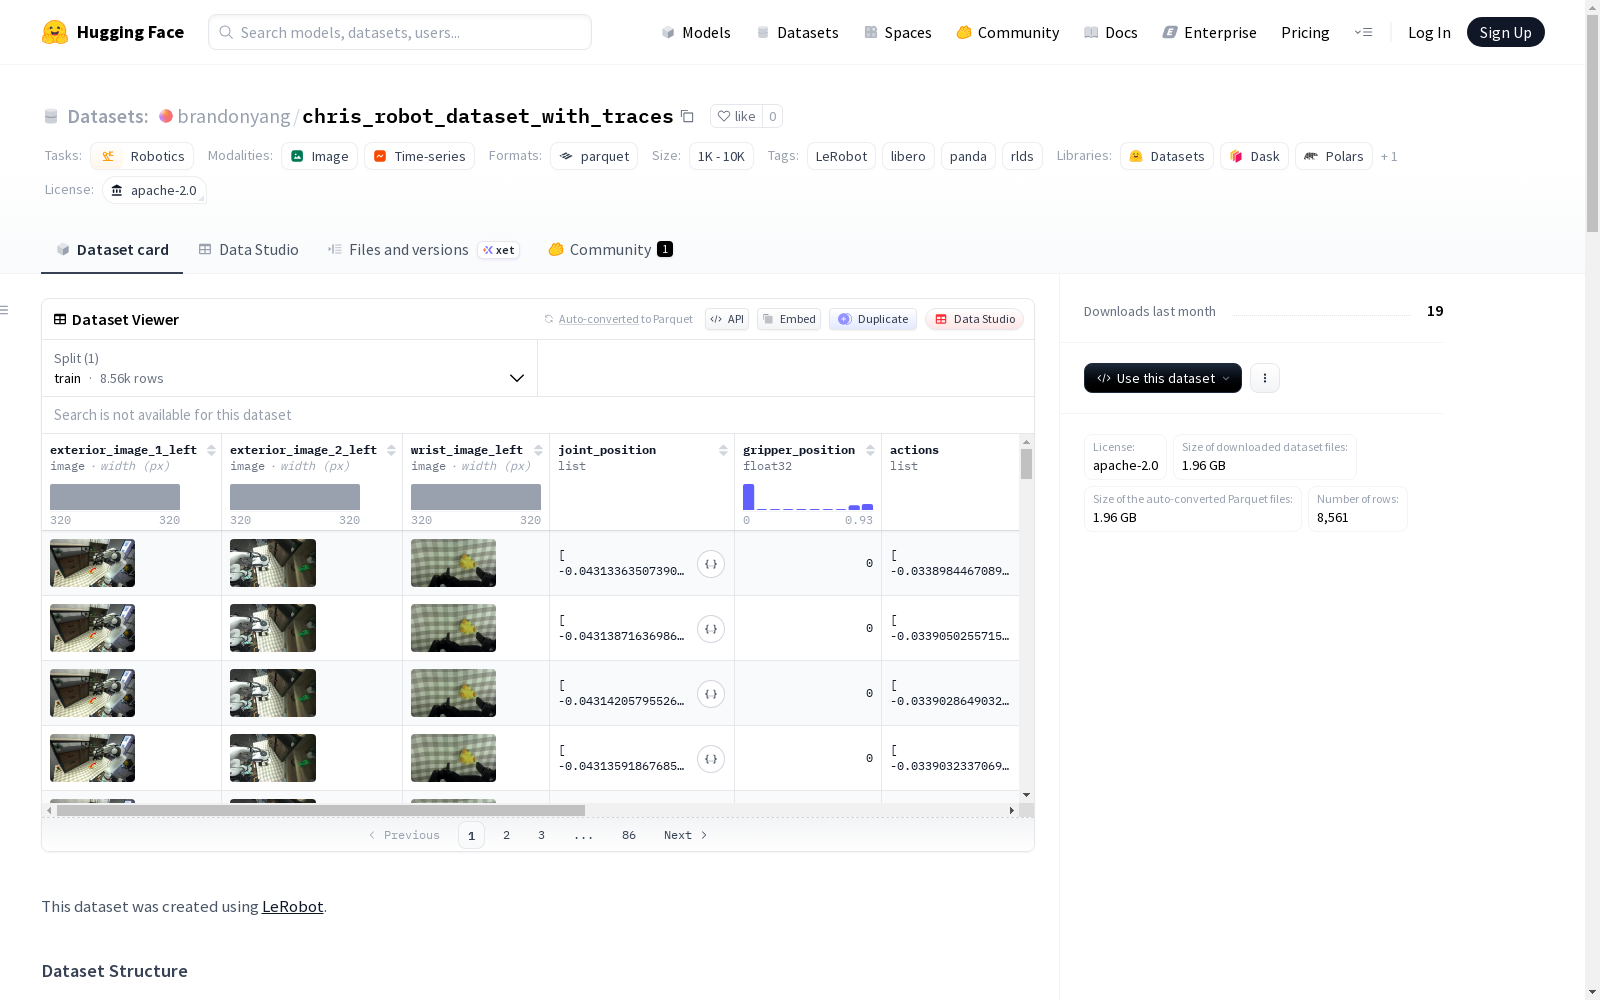
Task: Open Models in the top navigation
Action: pyautogui.click(x=696, y=32)
